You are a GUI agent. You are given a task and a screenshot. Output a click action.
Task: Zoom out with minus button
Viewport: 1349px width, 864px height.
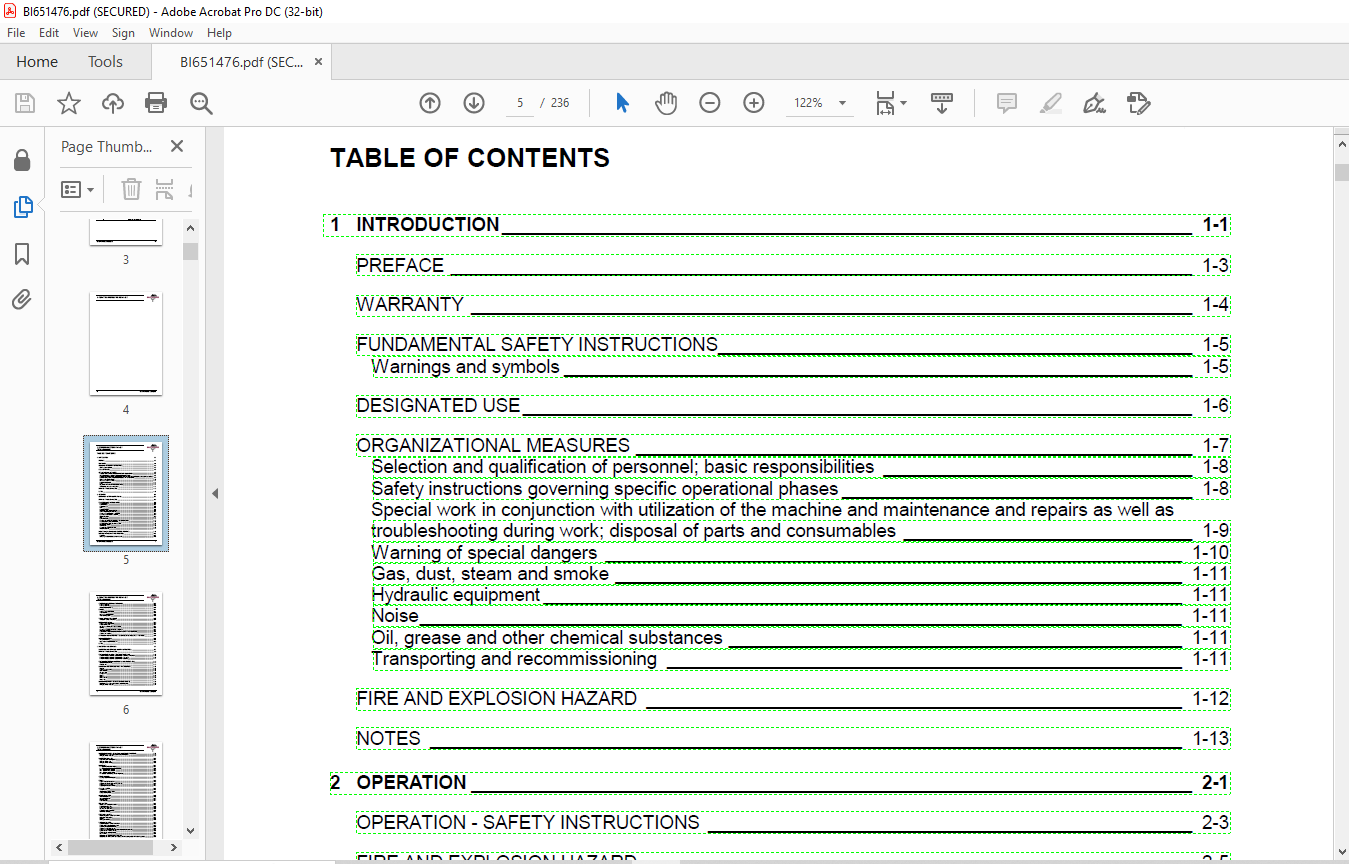click(x=710, y=103)
